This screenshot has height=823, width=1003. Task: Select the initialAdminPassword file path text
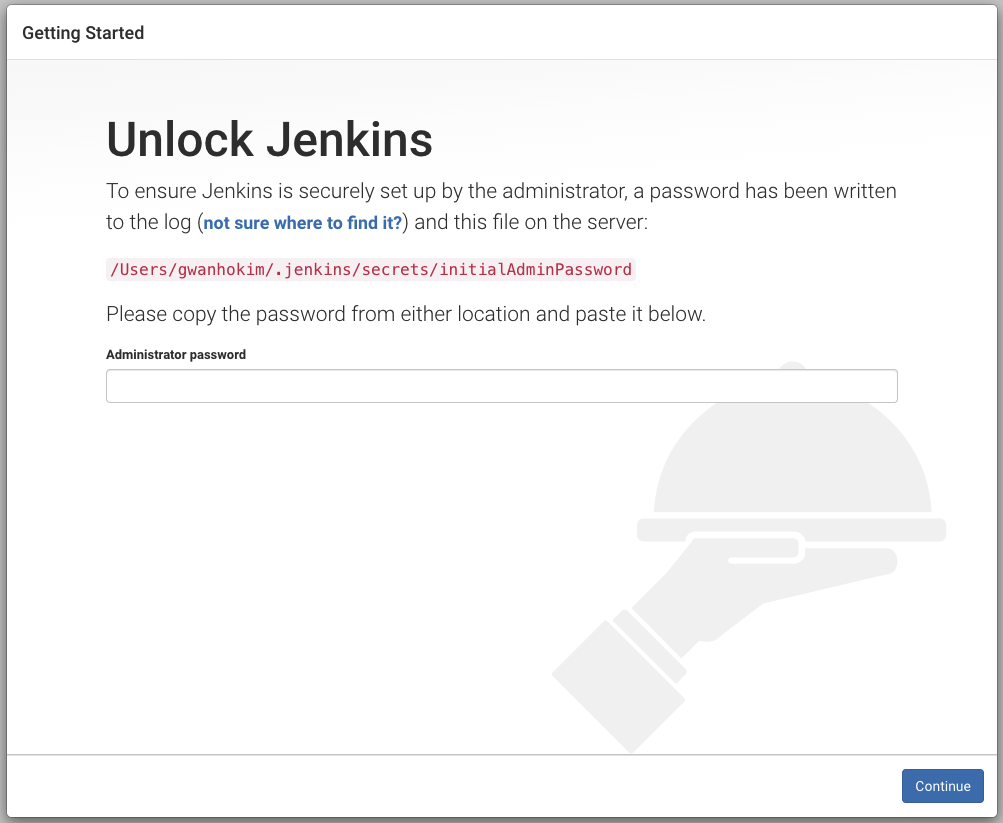pyautogui.click(x=371, y=269)
